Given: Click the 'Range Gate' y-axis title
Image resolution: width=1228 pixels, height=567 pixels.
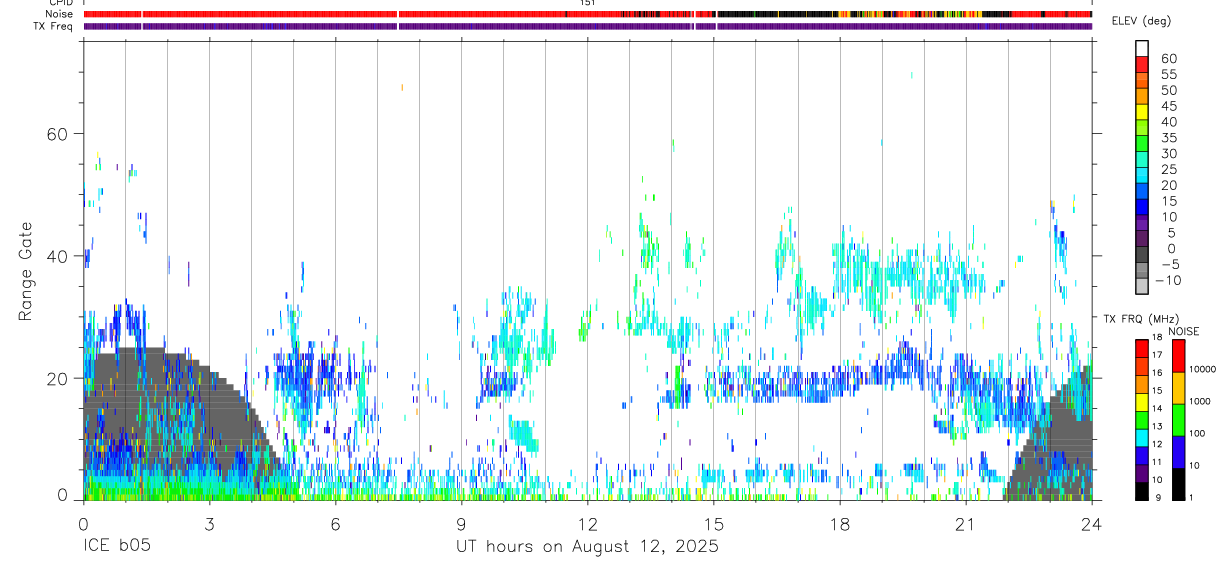Looking at the screenshot, I should 27,271.
